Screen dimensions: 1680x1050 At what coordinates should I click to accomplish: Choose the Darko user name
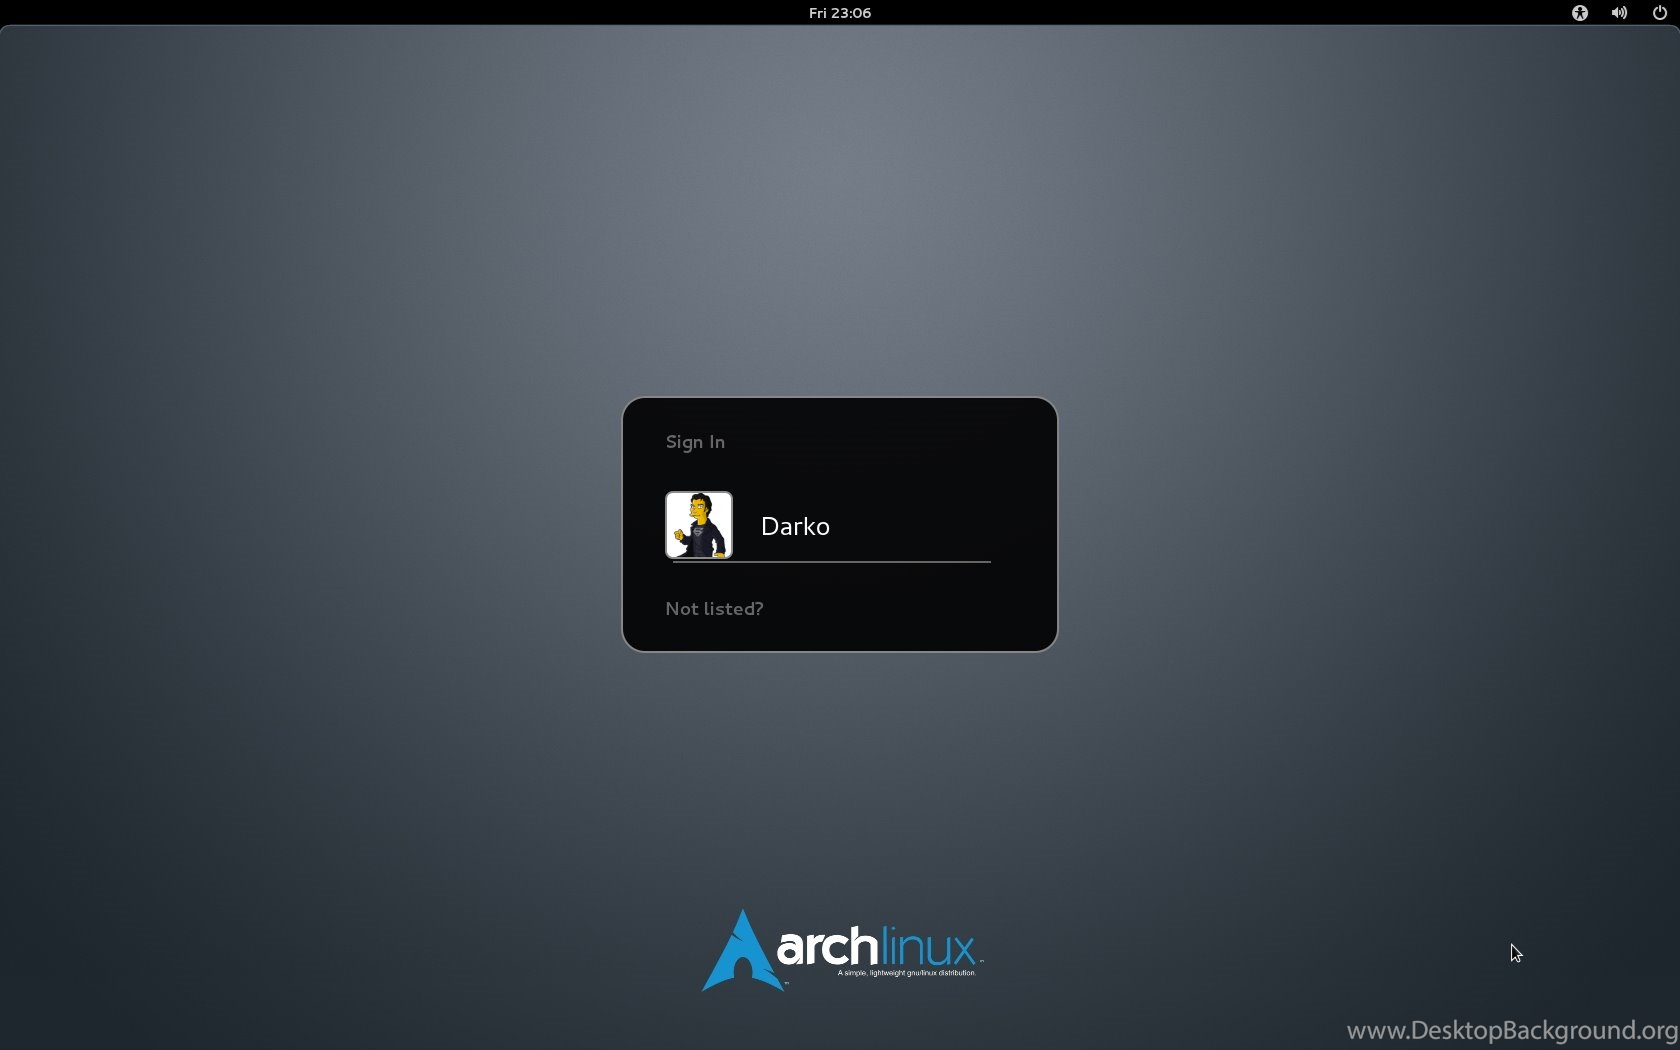coord(795,526)
